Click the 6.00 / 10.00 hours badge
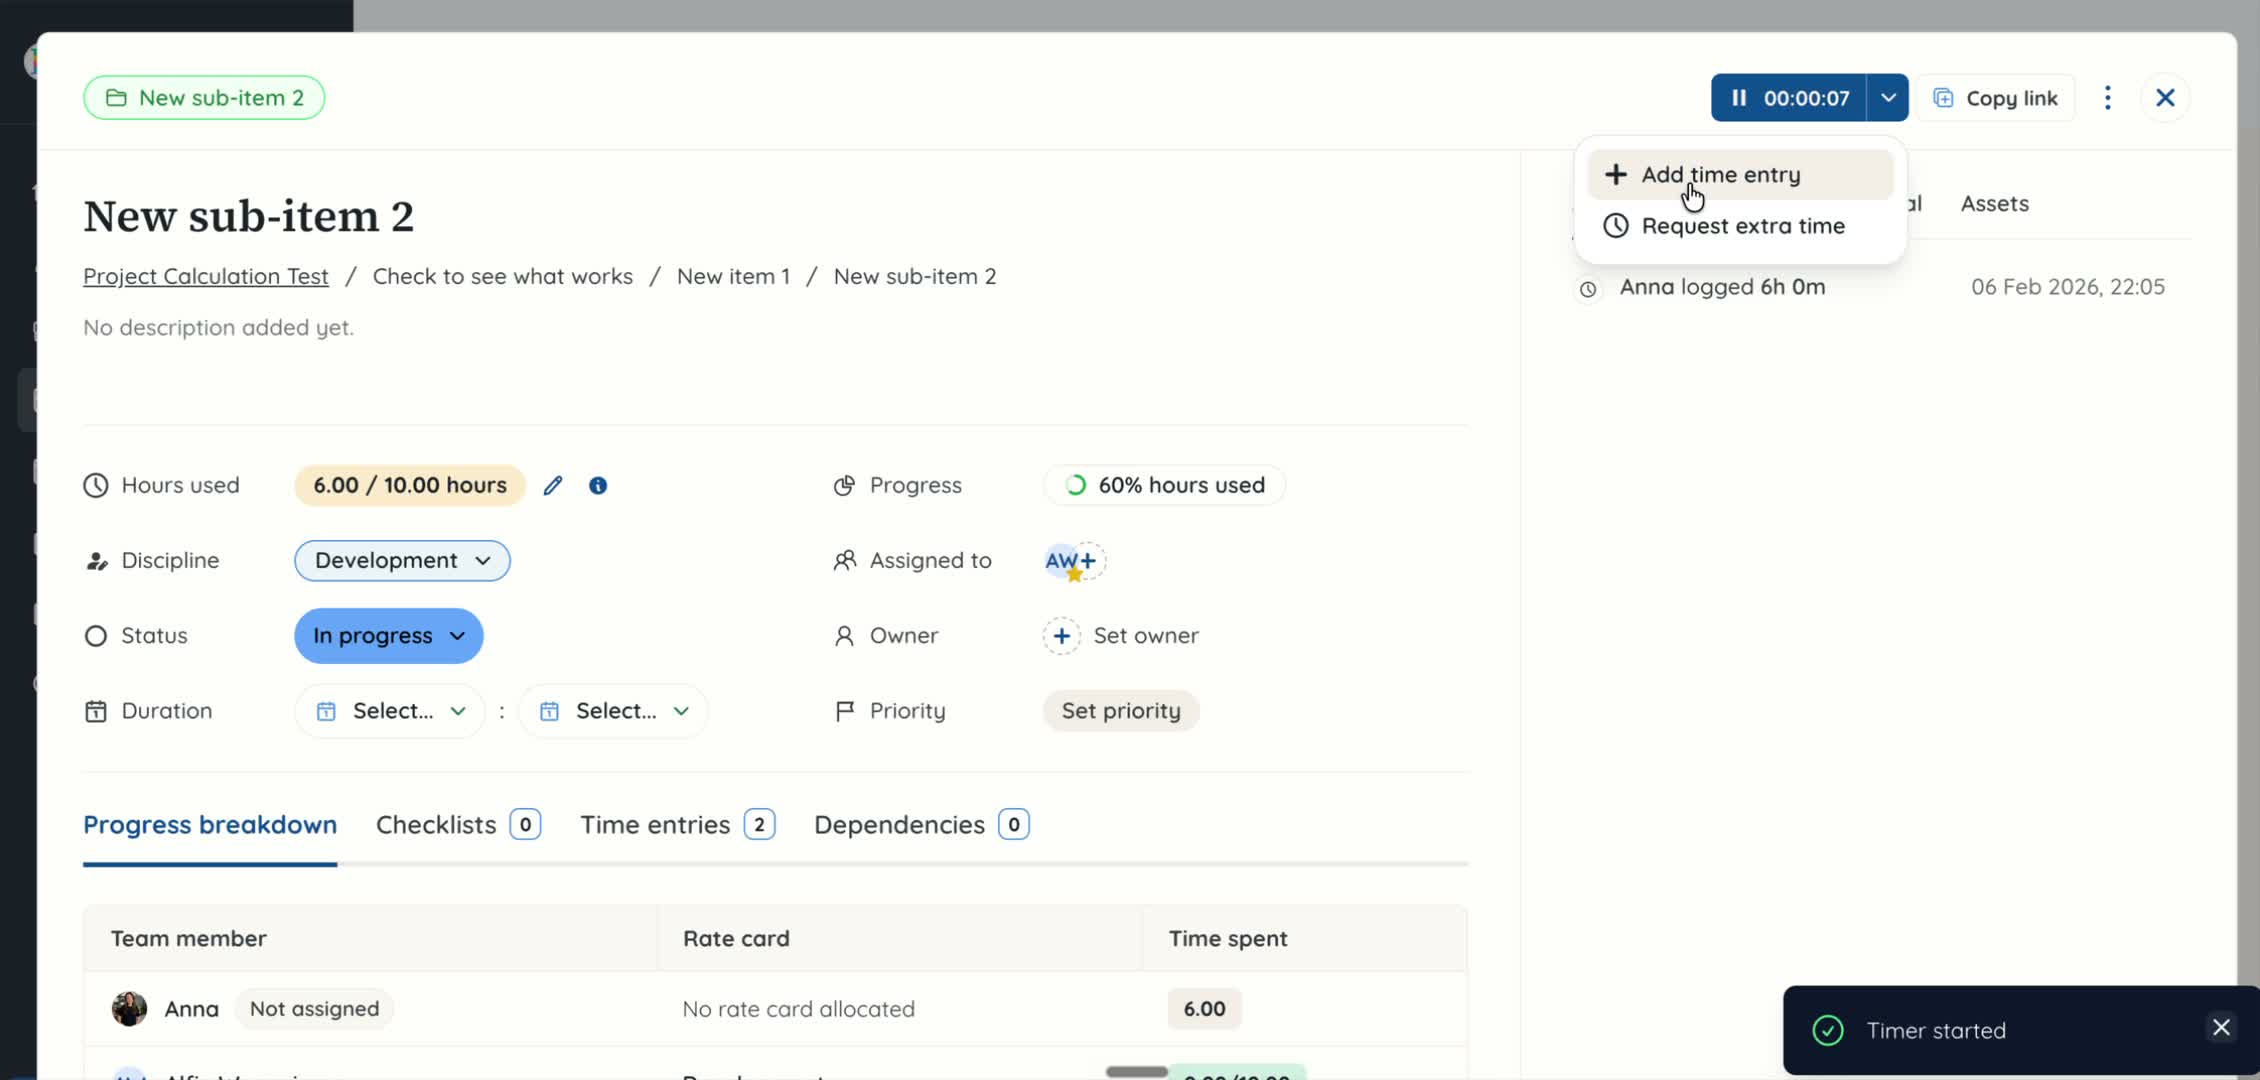Image resolution: width=2260 pixels, height=1080 pixels. click(x=410, y=486)
